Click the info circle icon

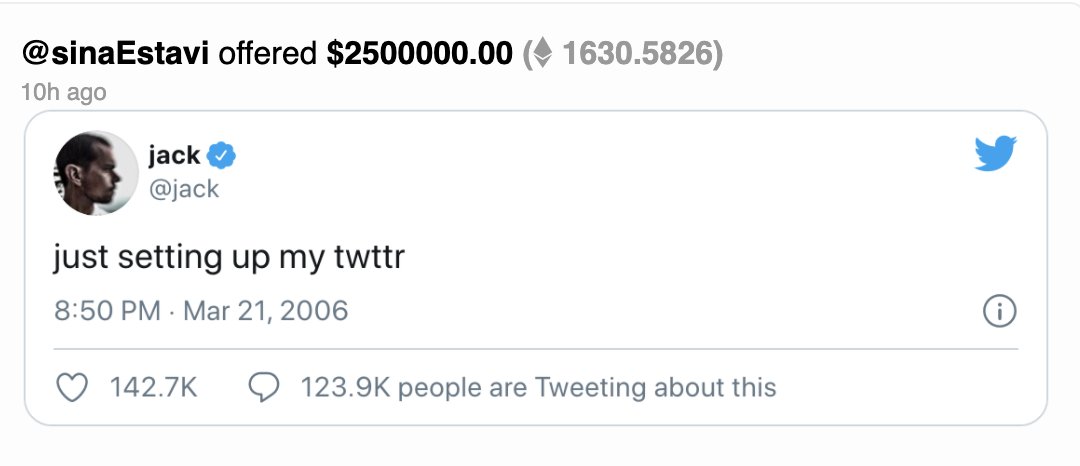(x=999, y=312)
